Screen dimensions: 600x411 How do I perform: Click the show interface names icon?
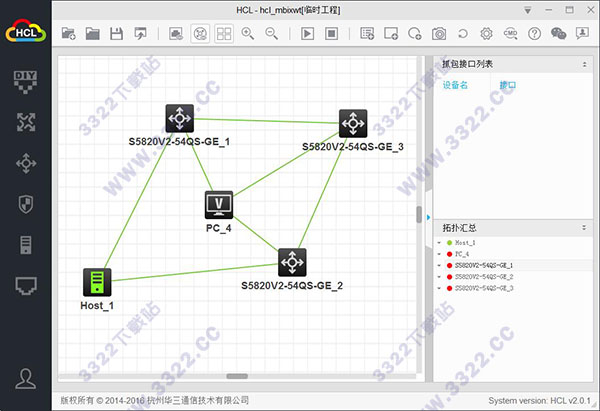176,34
